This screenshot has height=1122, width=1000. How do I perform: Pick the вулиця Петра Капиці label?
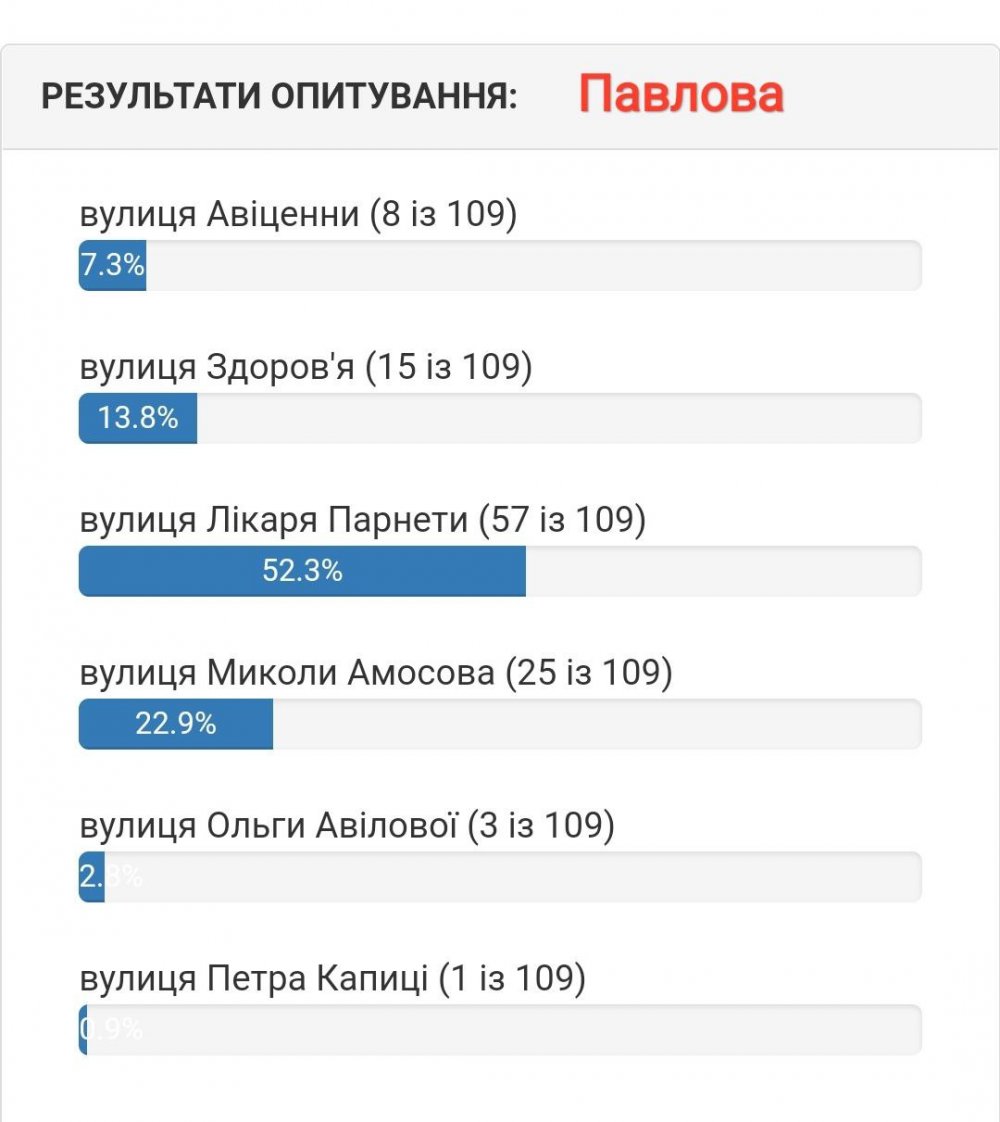click(332, 978)
